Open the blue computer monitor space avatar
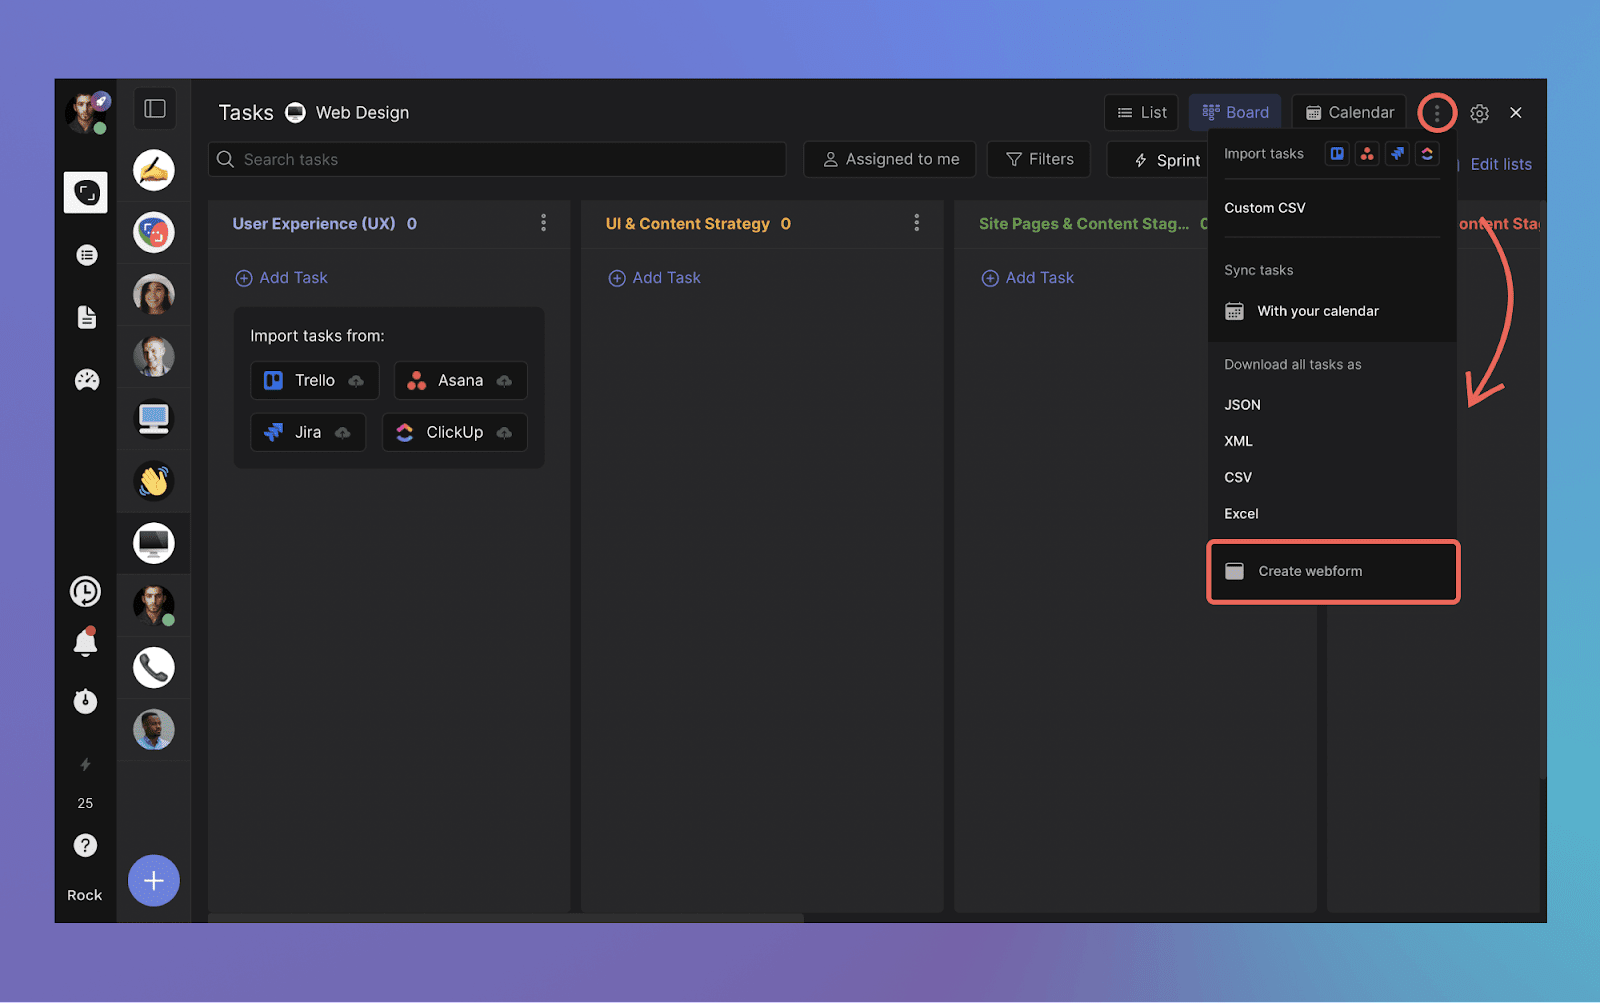The height and width of the screenshot is (1003, 1600). (154, 419)
